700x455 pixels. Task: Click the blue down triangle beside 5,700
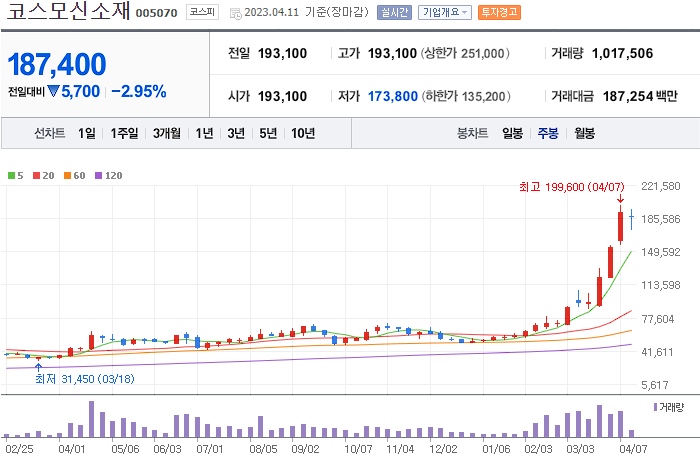click(x=54, y=92)
